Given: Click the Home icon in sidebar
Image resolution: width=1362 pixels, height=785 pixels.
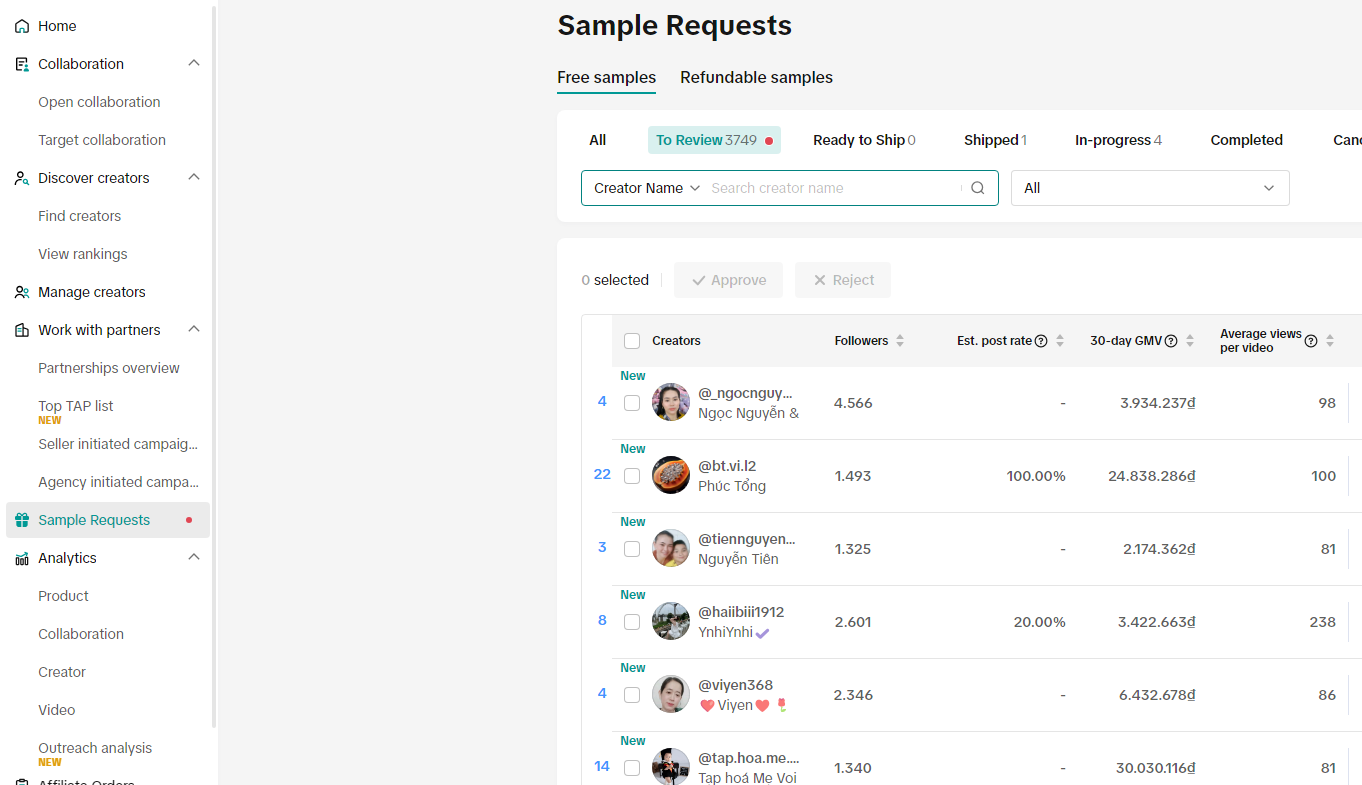Looking at the screenshot, I should tap(22, 26).
